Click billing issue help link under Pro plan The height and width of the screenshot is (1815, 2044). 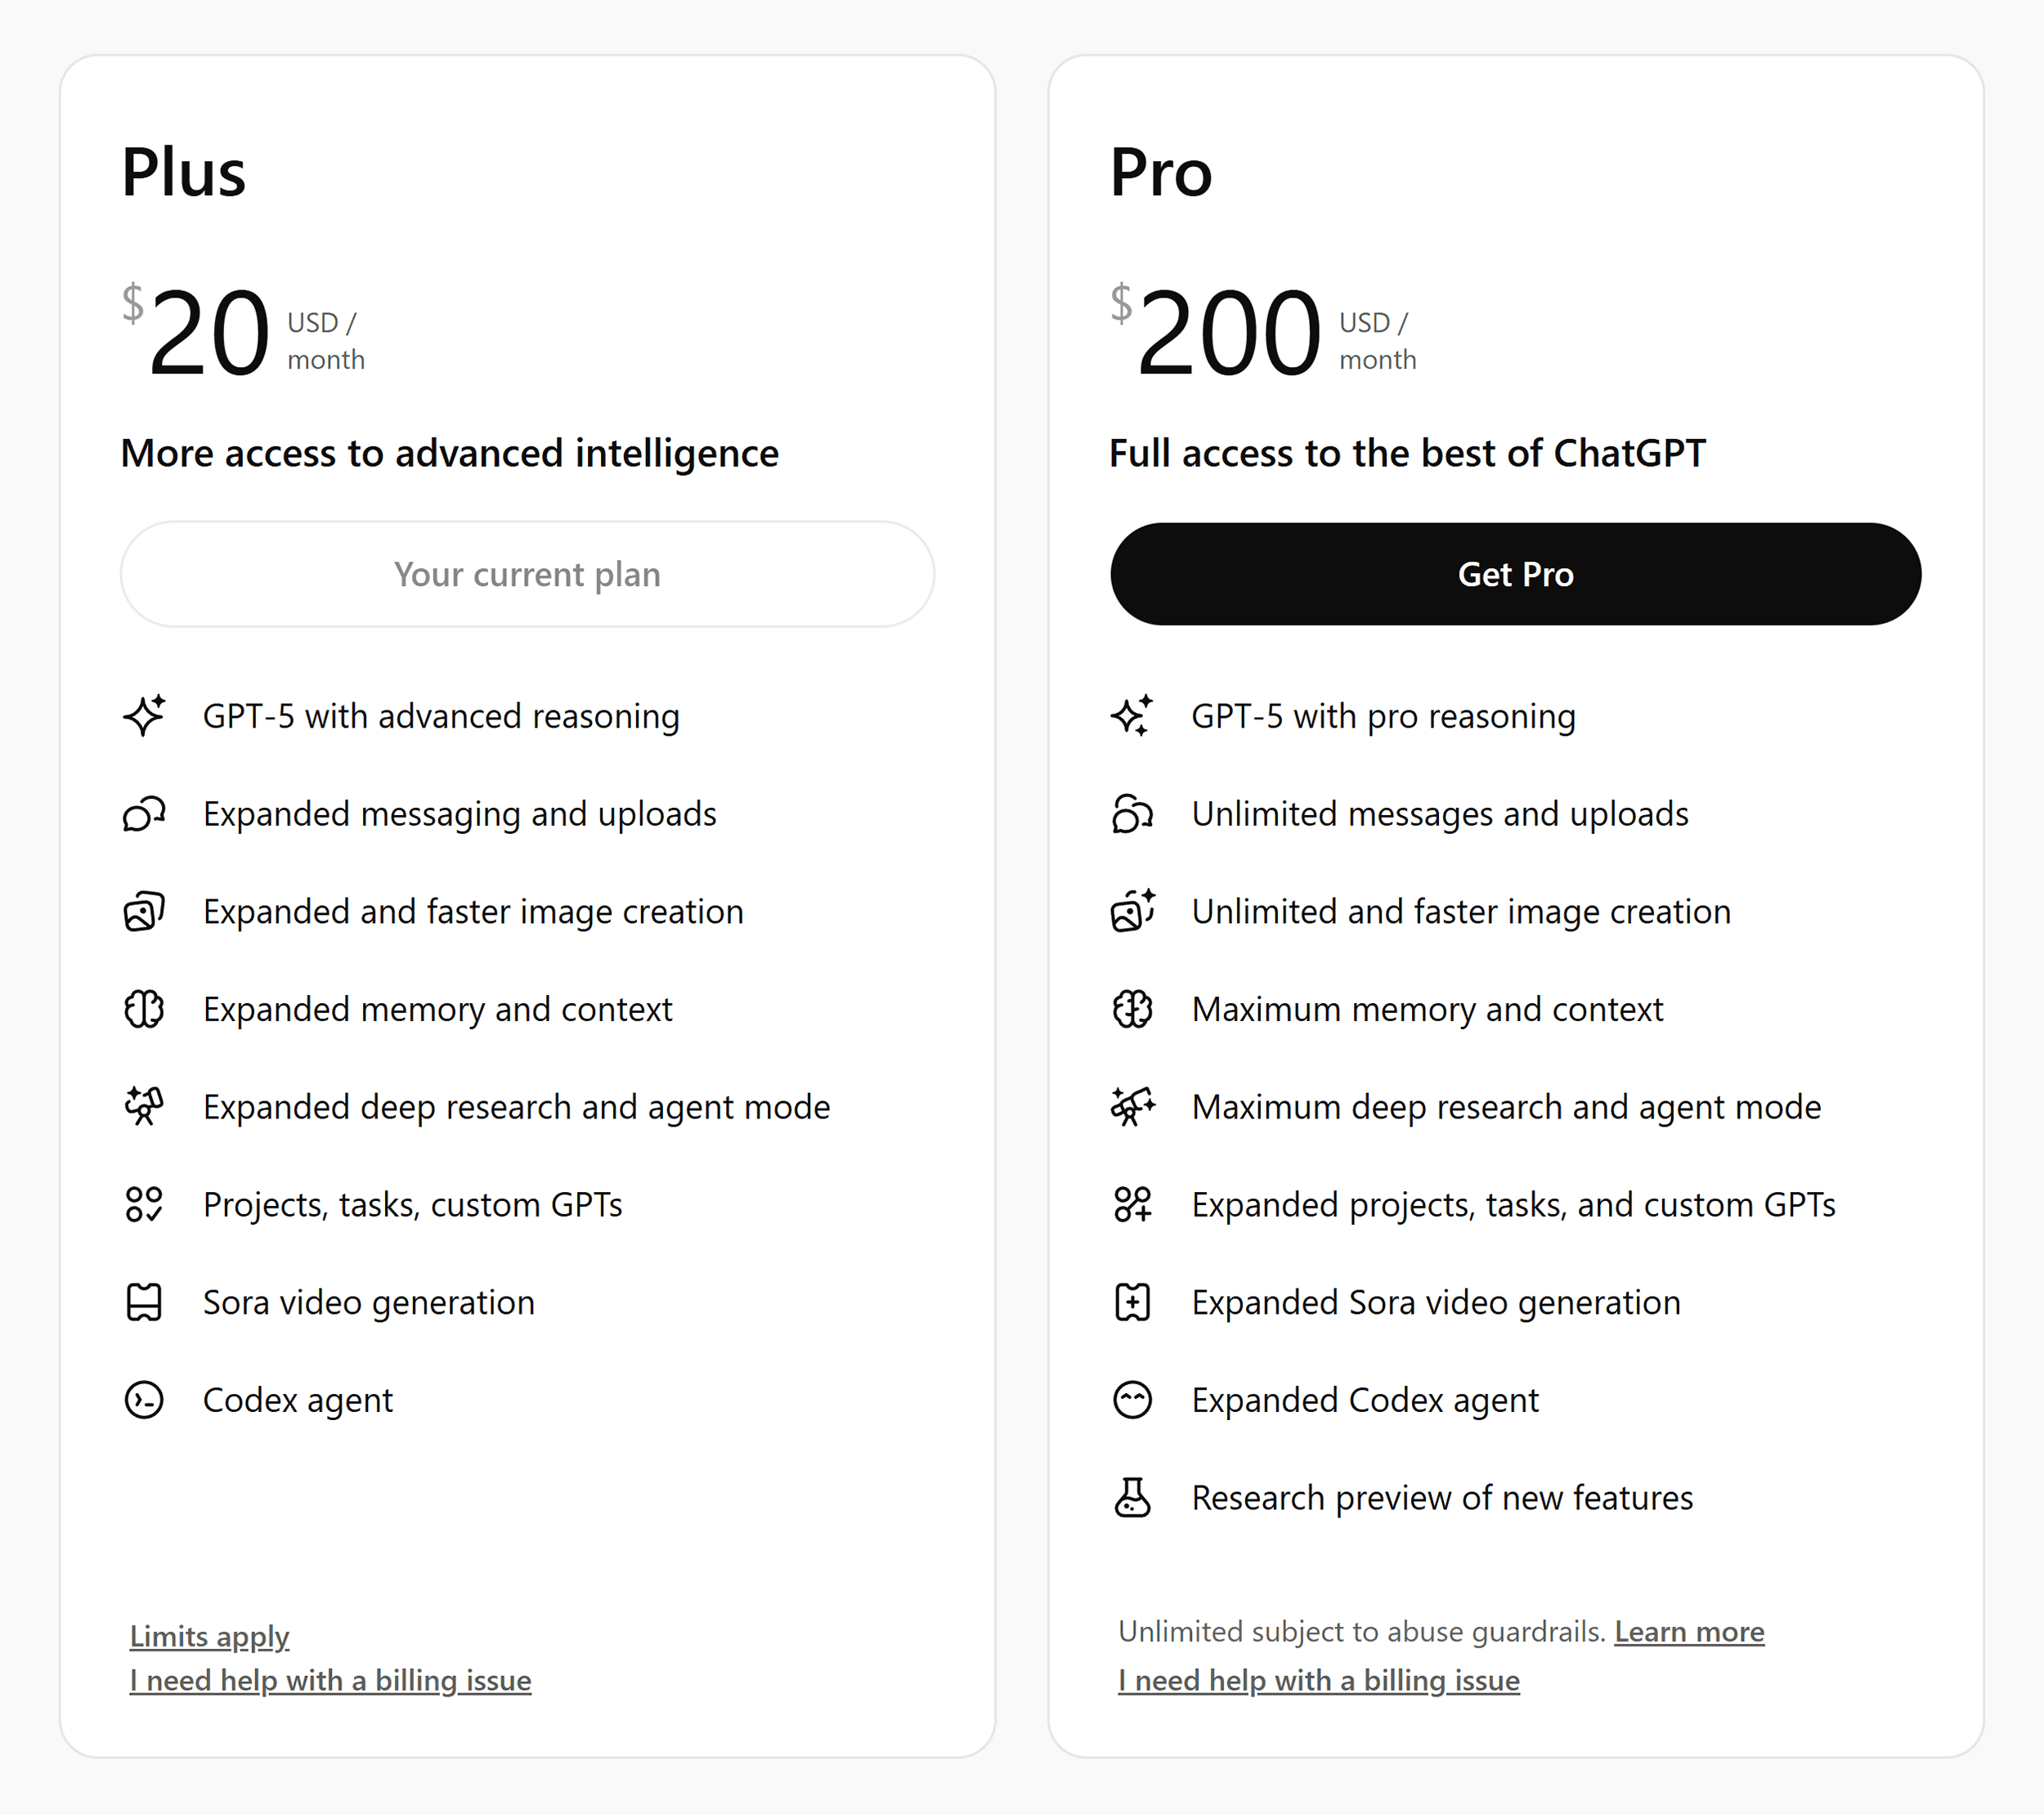[1319, 1680]
